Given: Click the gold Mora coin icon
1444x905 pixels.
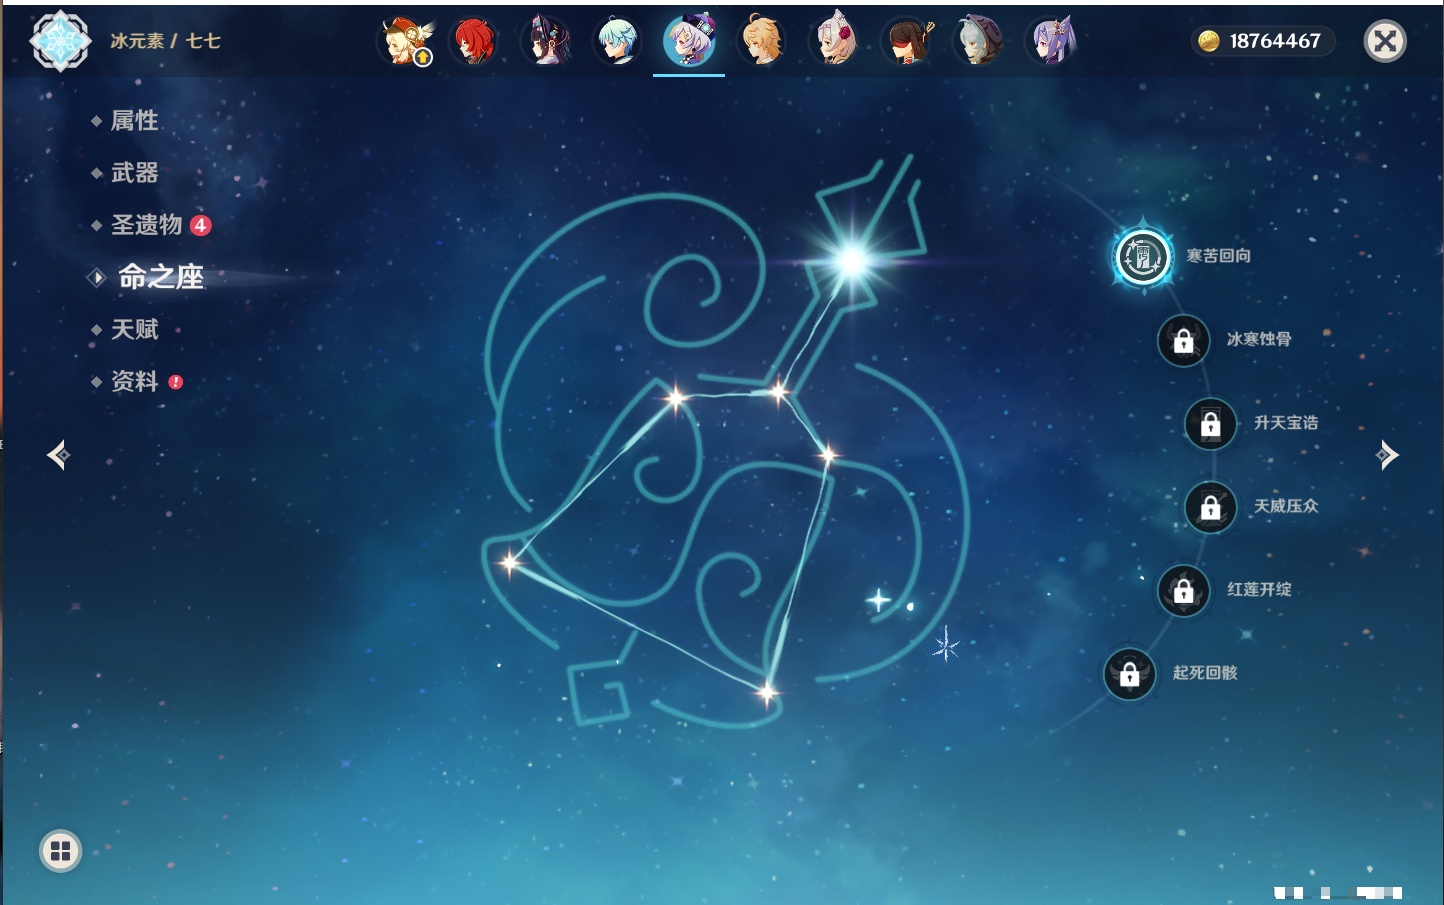Looking at the screenshot, I should click(x=1209, y=41).
